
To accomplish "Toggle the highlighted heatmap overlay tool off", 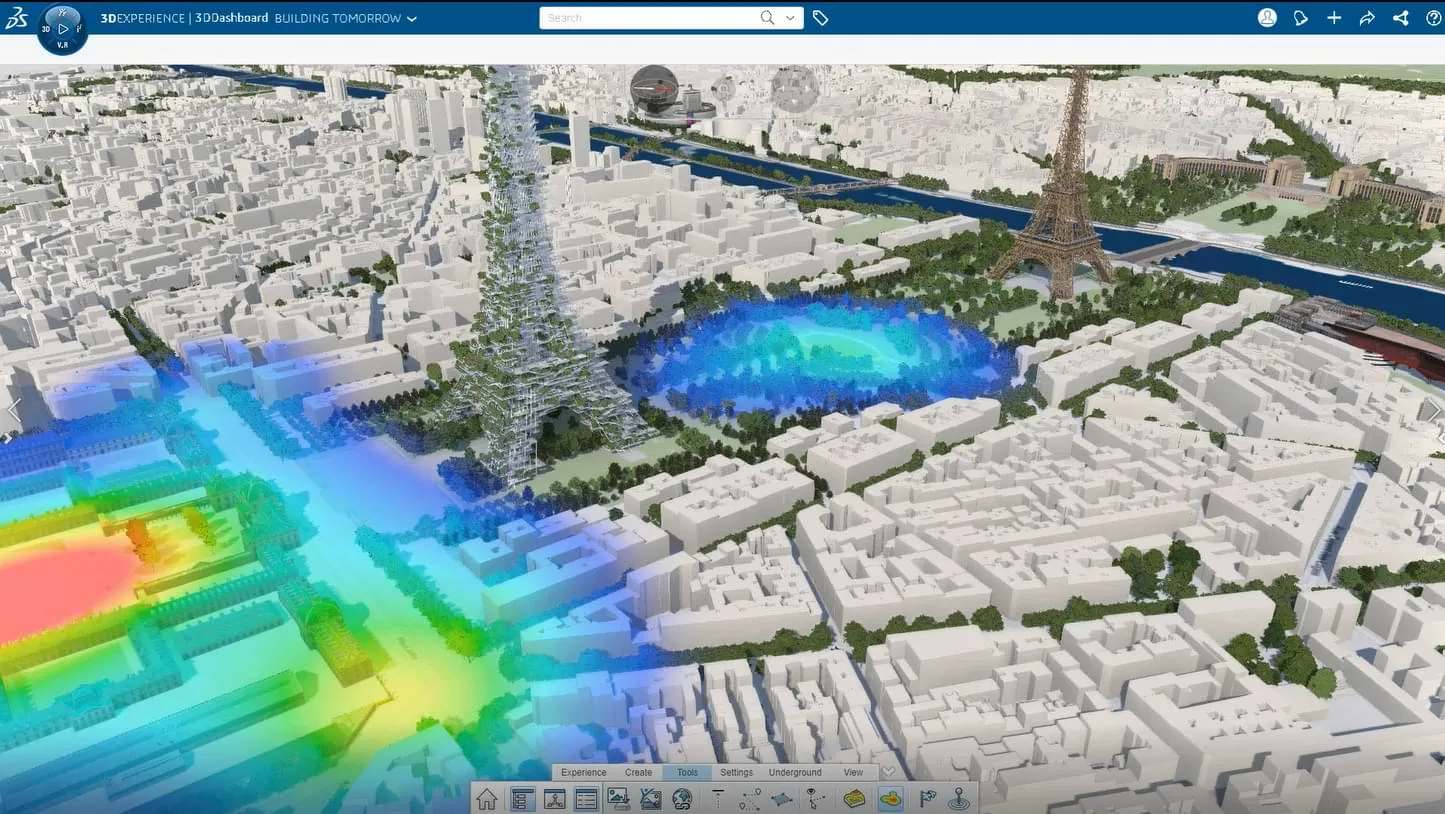I will 891,798.
